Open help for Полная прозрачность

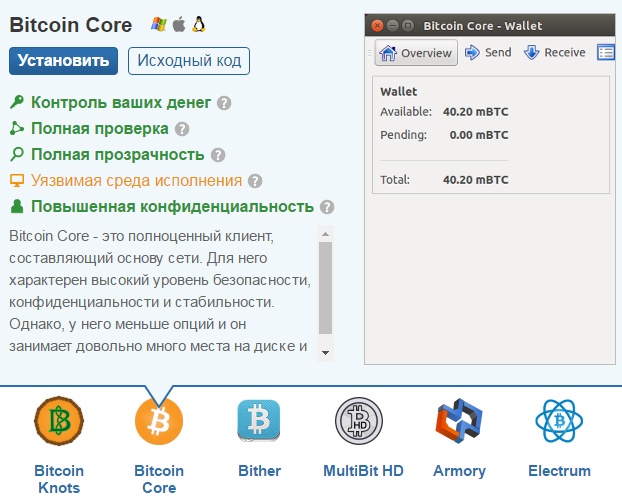coord(218,155)
